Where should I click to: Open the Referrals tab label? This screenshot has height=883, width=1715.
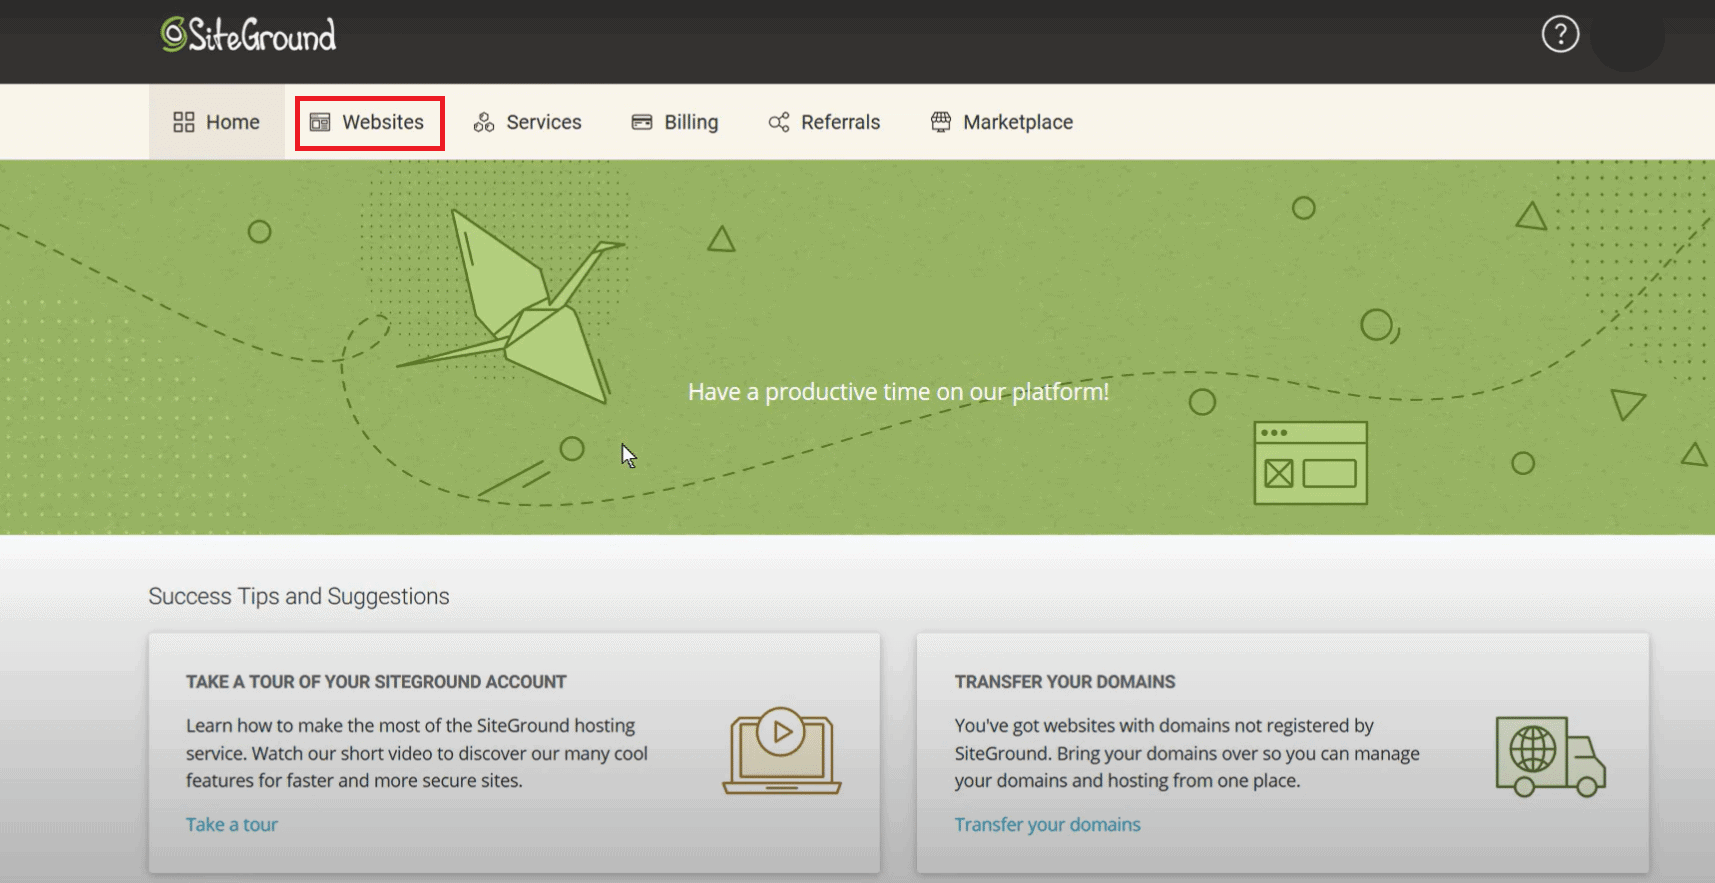click(x=840, y=122)
